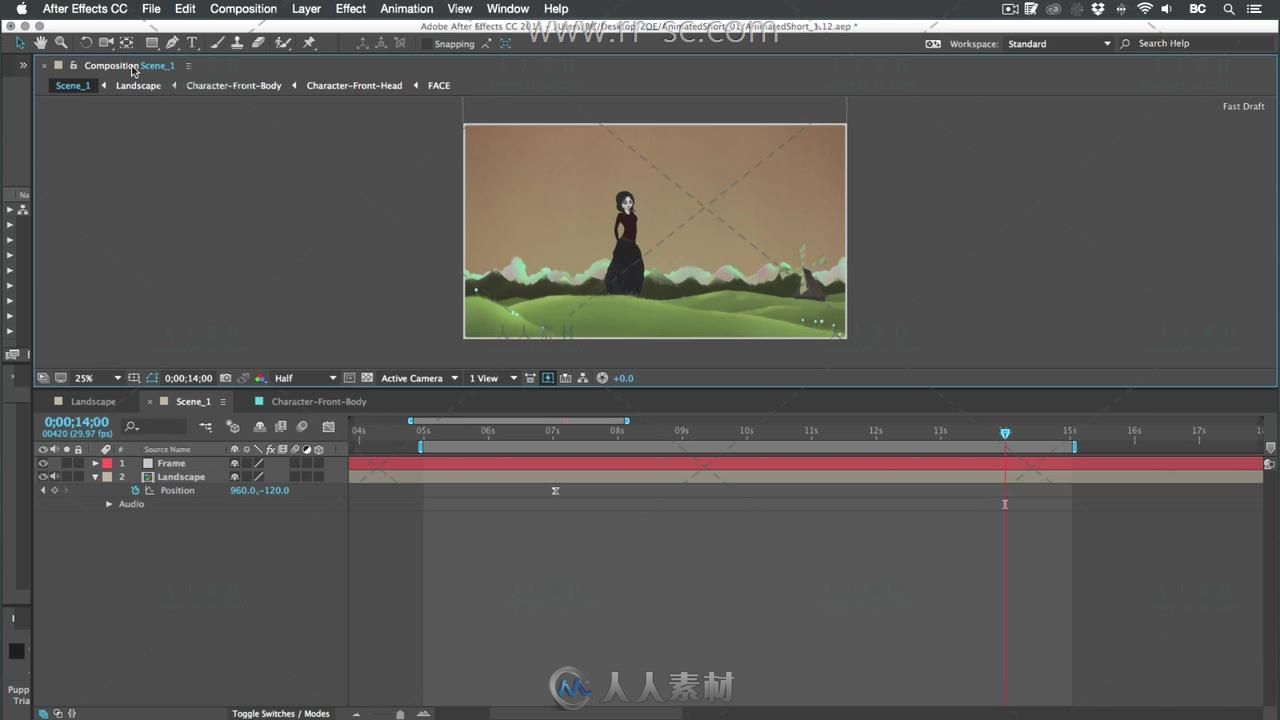Click the Frame layer red label color
Viewport: 1280px width, 720px height.
tap(107, 463)
